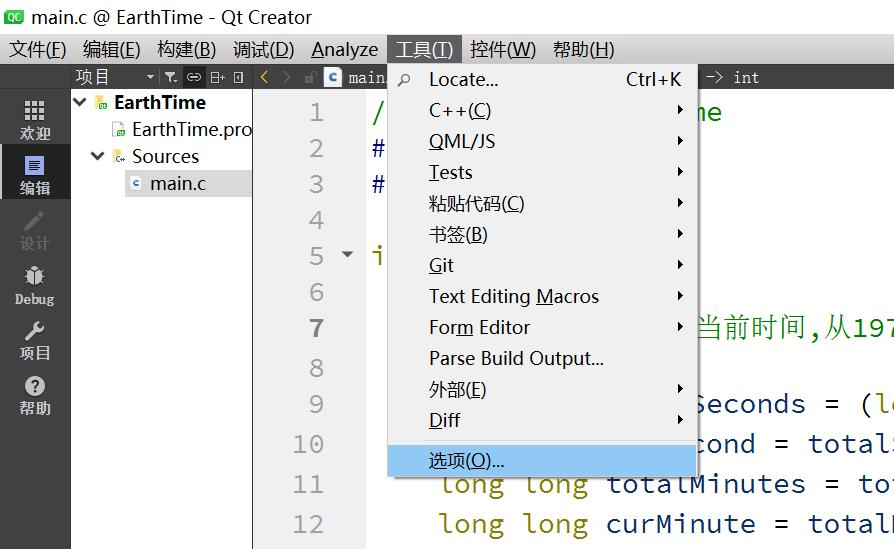Choose Parse Build Output... entry
The image size is (894, 549).
pyautogui.click(x=516, y=358)
